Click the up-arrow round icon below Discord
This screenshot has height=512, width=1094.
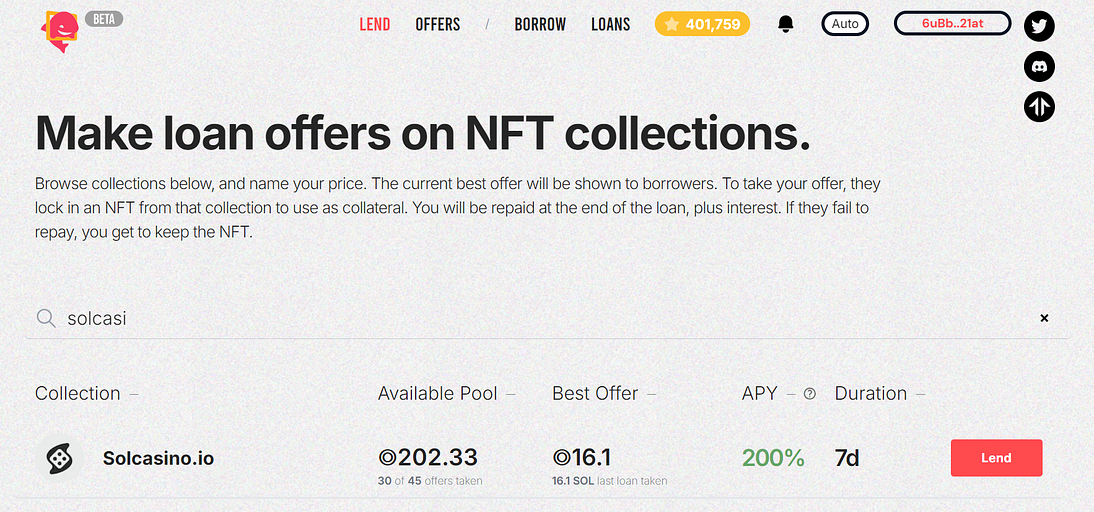pos(1040,106)
